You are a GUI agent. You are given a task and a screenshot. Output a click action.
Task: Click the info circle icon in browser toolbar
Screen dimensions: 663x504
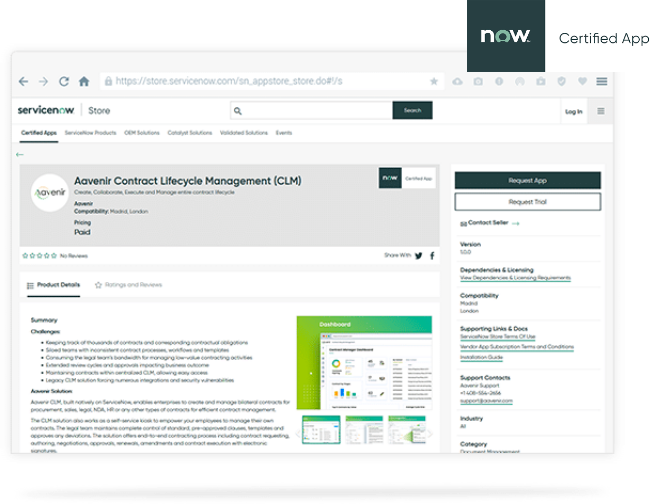pos(499,81)
